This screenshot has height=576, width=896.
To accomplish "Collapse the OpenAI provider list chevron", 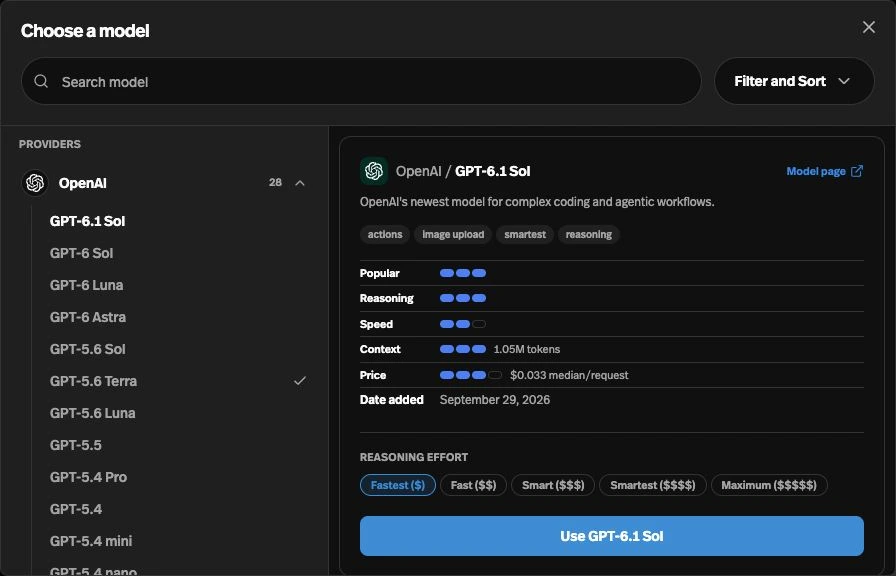I will [x=299, y=183].
